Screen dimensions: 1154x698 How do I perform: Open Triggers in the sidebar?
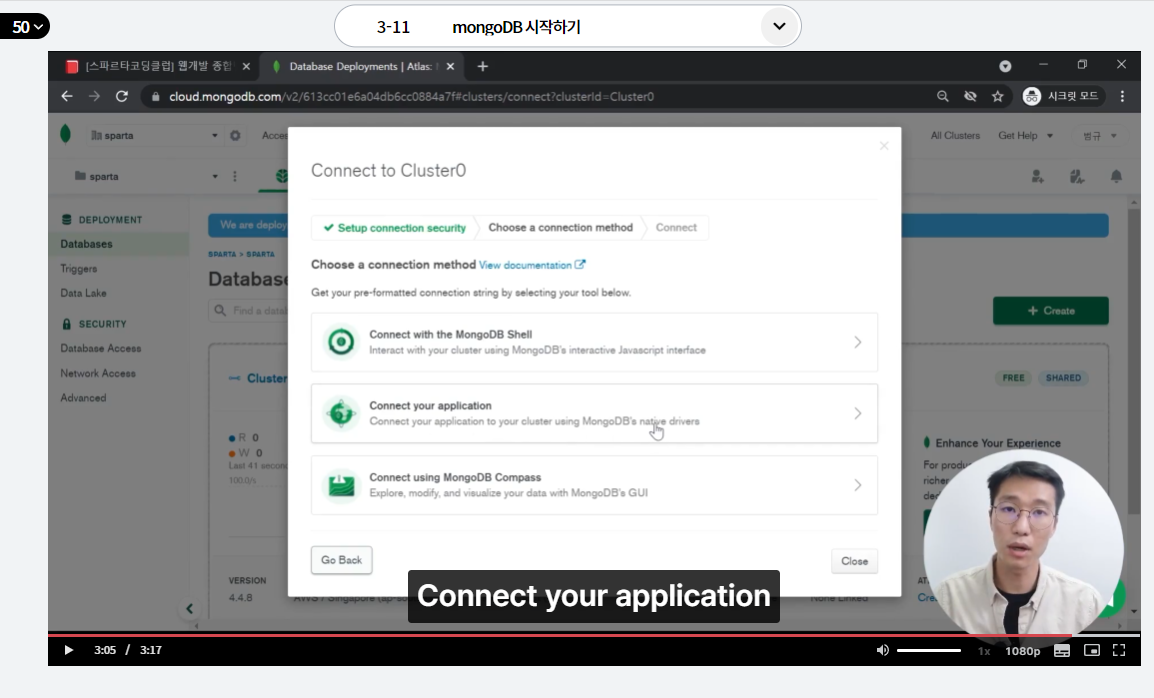pos(79,269)
